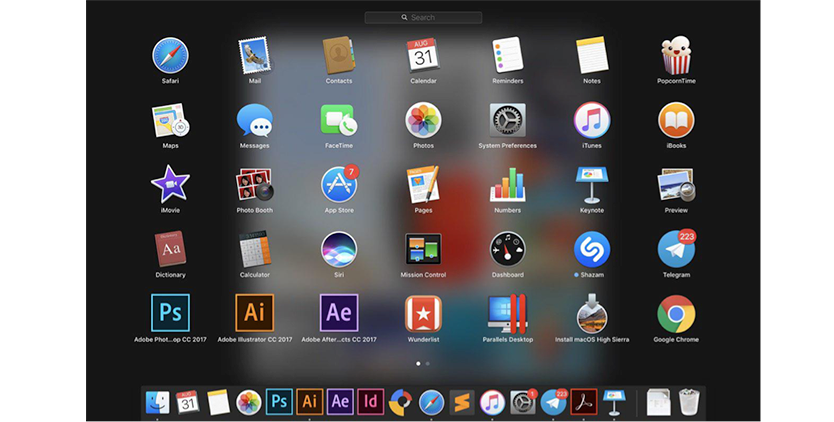Viewport: 834px width, 422px height.
Task: Launch InDesign from the Dock
Action: point(370,402)
